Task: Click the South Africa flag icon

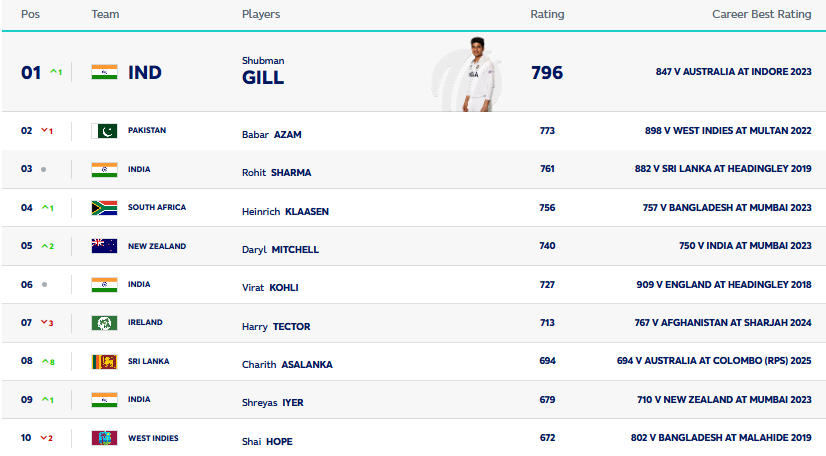Action: tap(104, 207)
